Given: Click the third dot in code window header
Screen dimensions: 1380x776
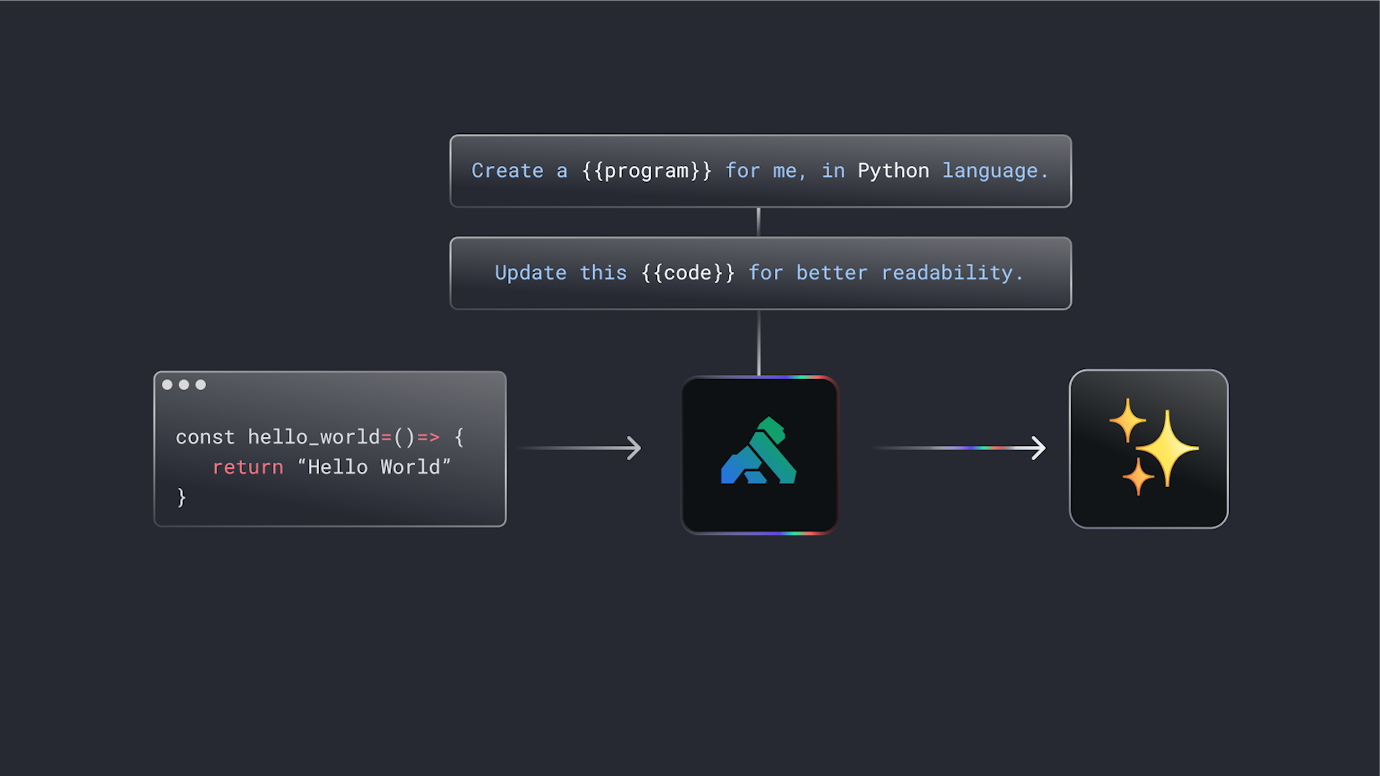Looking at the screenshot, I should tap(201, 385).
